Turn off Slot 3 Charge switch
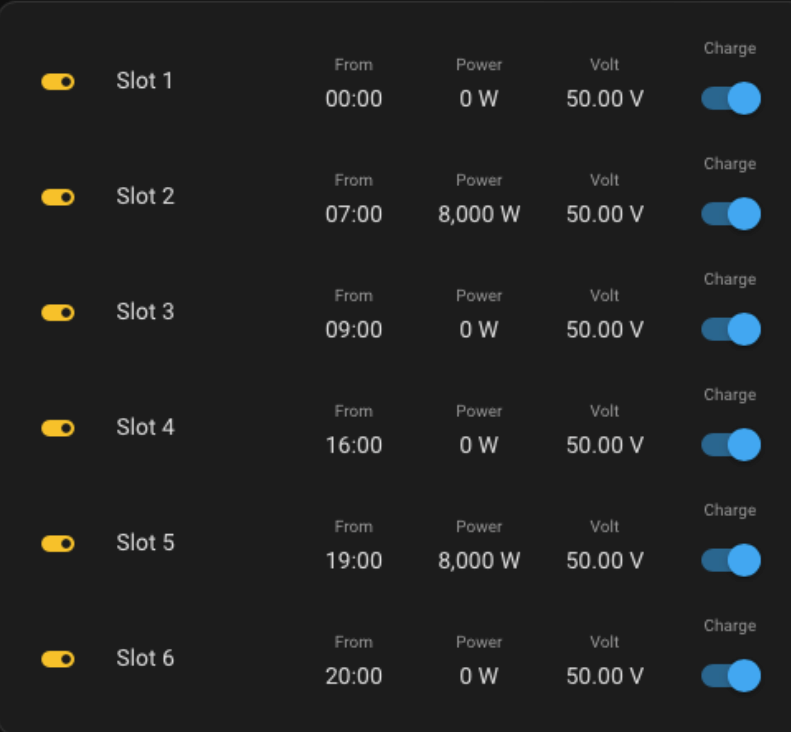 pyautogui.click(x=731, y=329)
